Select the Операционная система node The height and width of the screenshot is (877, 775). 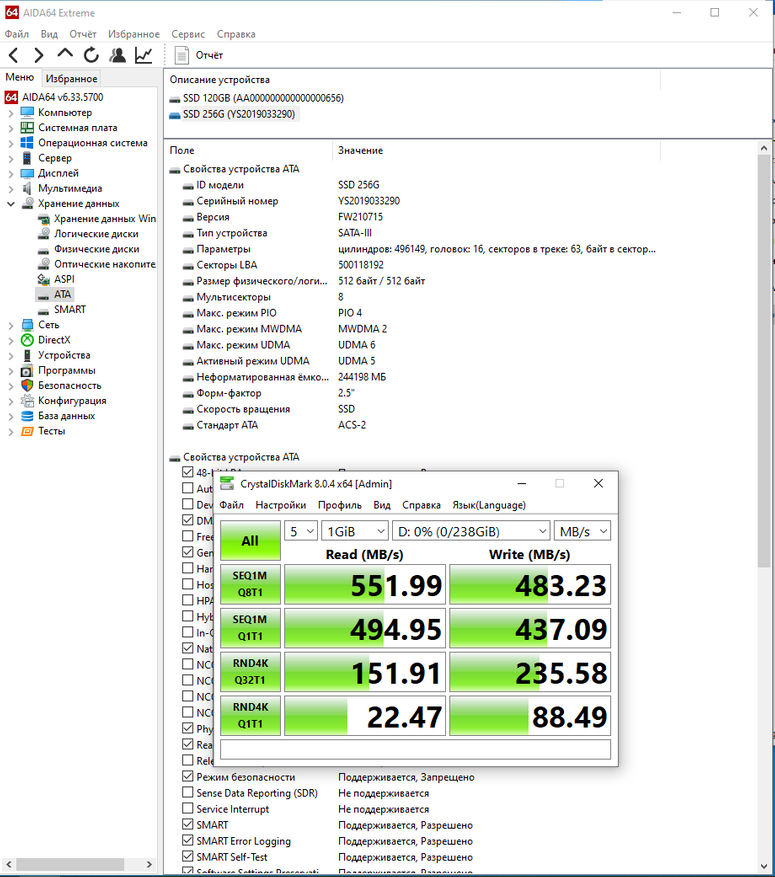coord(93,143)
